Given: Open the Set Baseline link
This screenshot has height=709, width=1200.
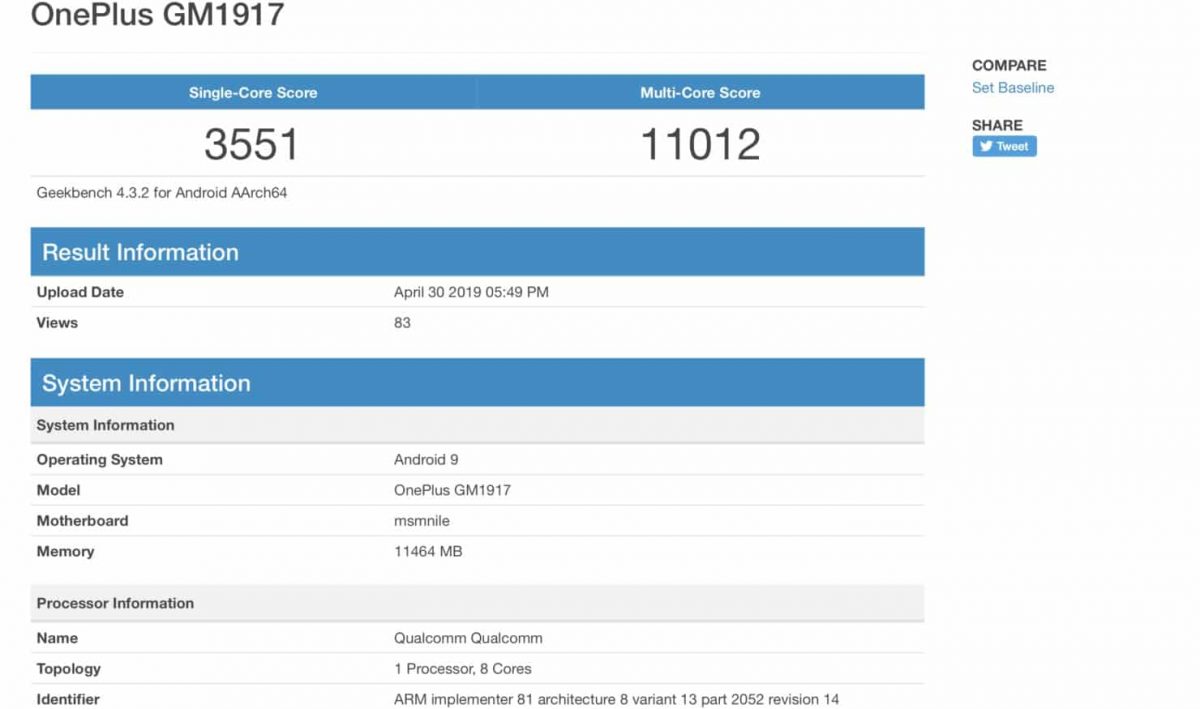Looking at the screenshot, I should pyautogui.click(x=1012, y=88).
